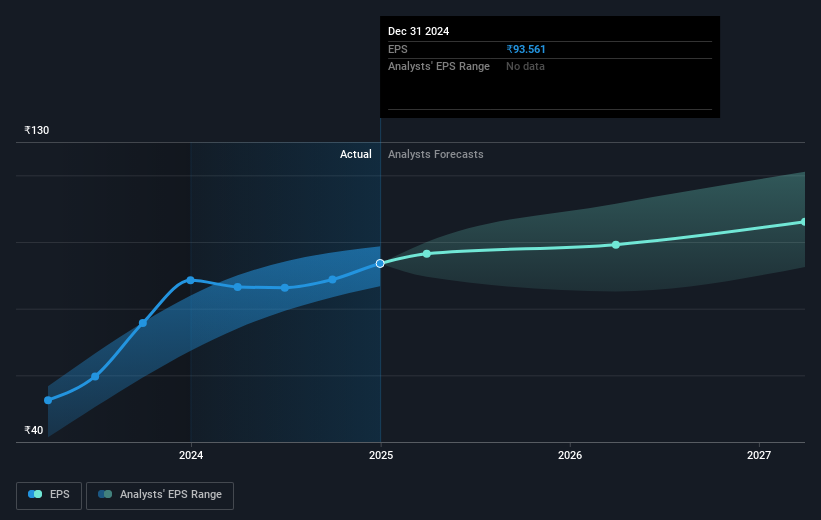Screen dimensions: 821x520
Task: Toggle the Analysts' EPS Range legend button
Action: [x=160, y=495]
